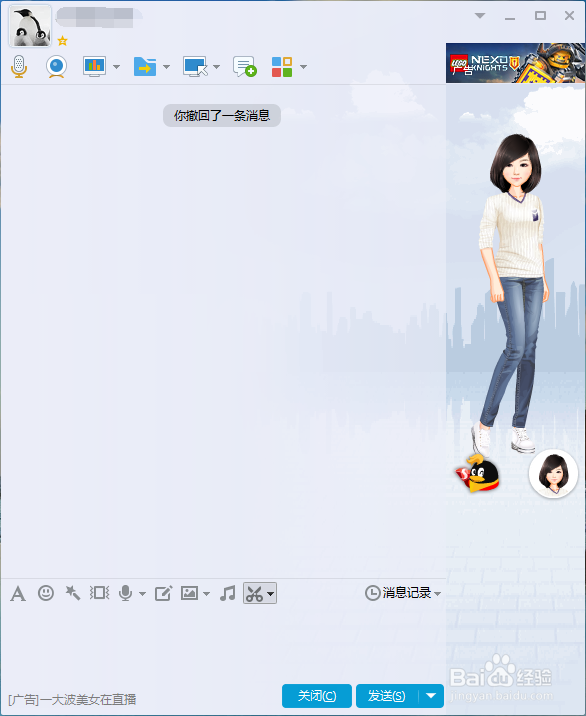Click the 你撤回了一条消息 notice

click(222, 116)
